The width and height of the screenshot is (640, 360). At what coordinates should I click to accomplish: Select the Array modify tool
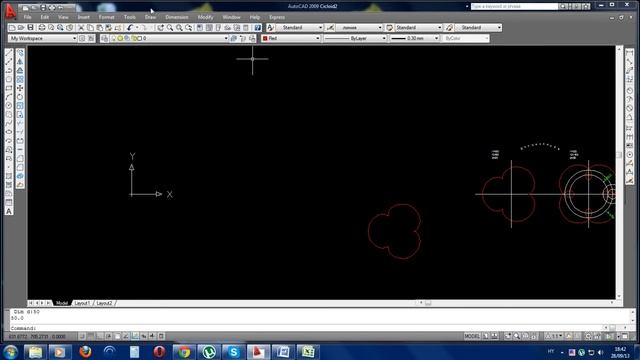(x=20, y=80)
